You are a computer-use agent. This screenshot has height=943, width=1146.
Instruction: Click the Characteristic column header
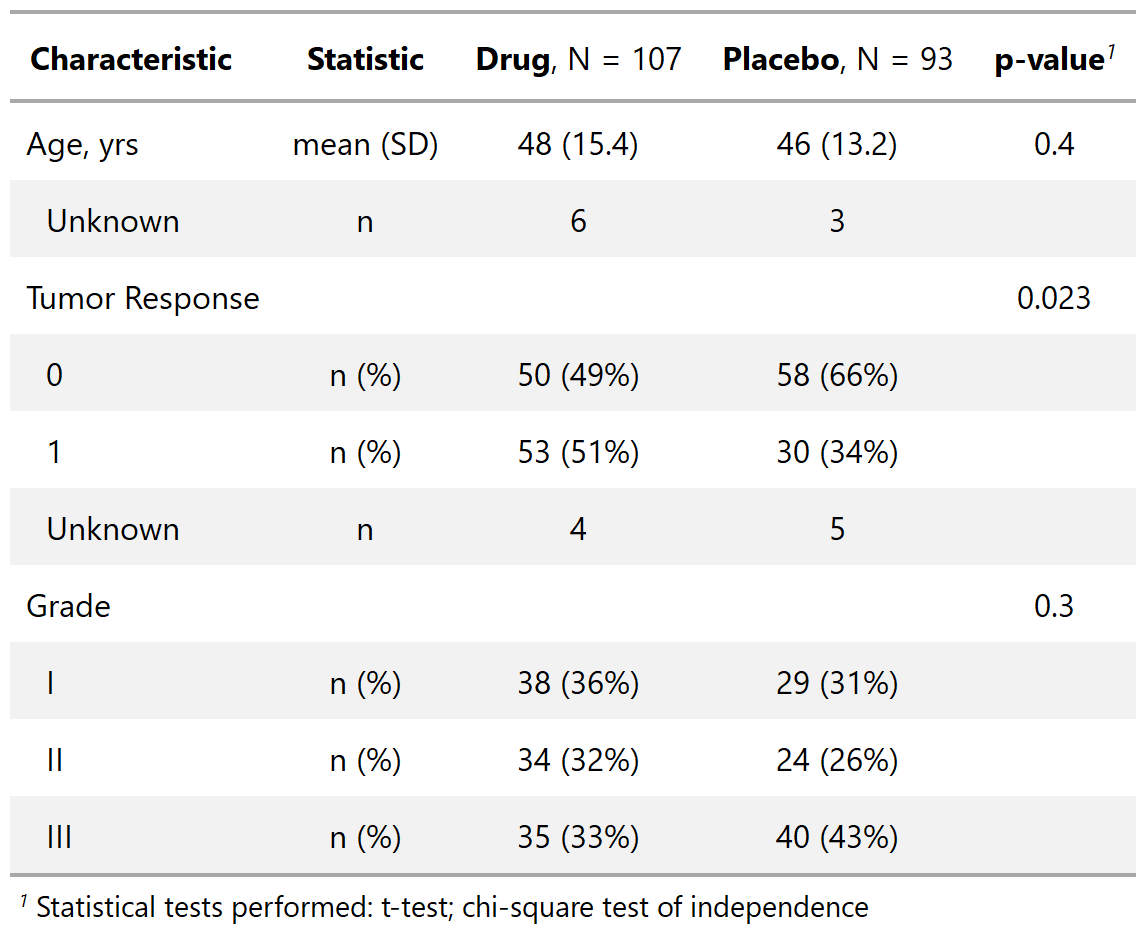pos(131,60)
